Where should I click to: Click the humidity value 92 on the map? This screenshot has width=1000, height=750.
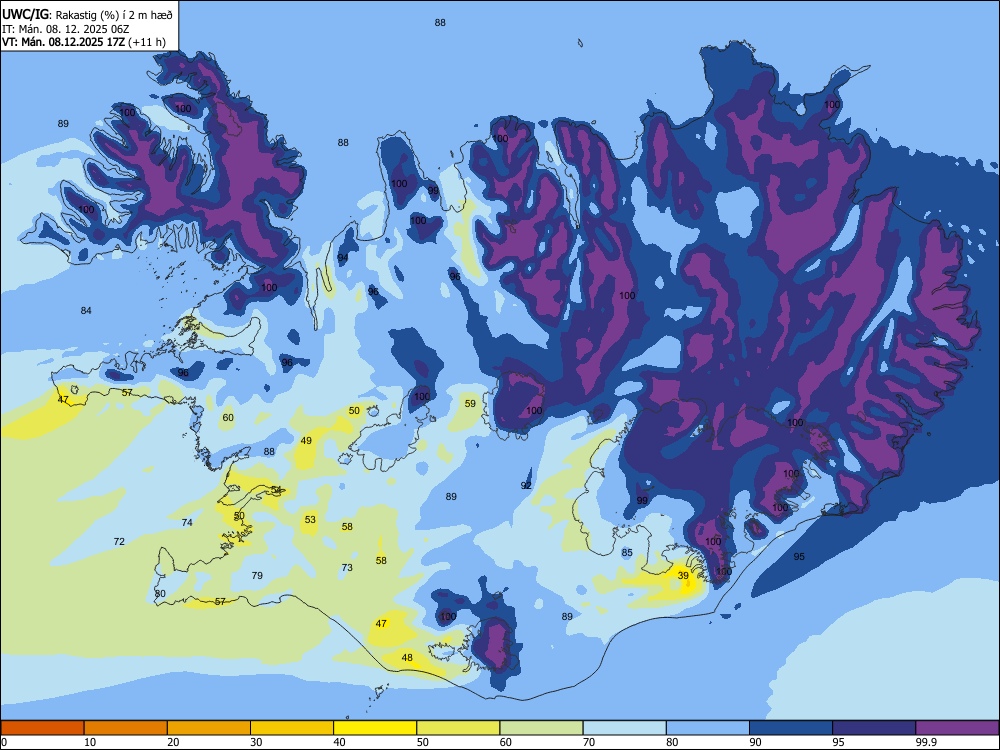pyautogui.click(x=526, y=485)
